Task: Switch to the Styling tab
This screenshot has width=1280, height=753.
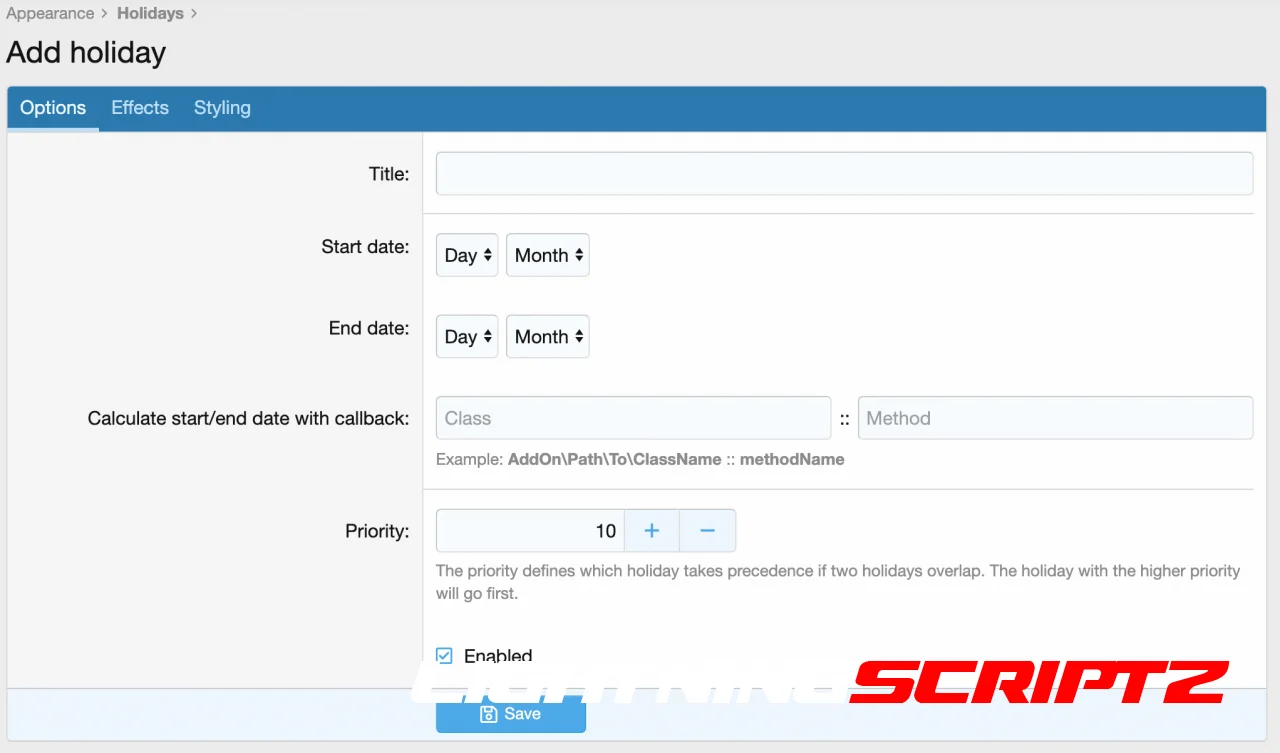Action: point(222,108)
